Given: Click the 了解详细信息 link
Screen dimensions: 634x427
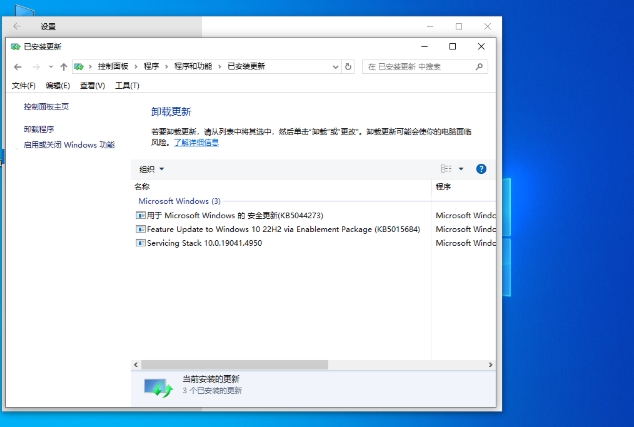Looking at the screenshot, I should (196, 143).
